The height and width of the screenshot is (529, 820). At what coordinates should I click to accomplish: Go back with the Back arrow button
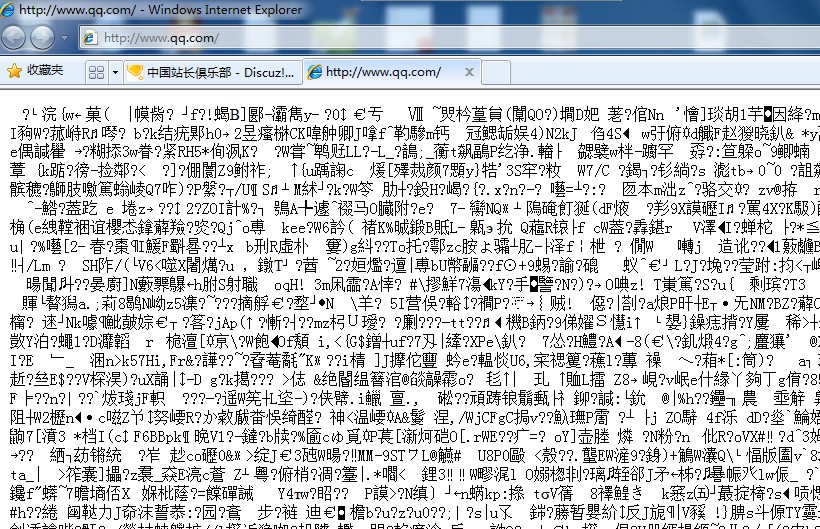[x=14, y=37]
